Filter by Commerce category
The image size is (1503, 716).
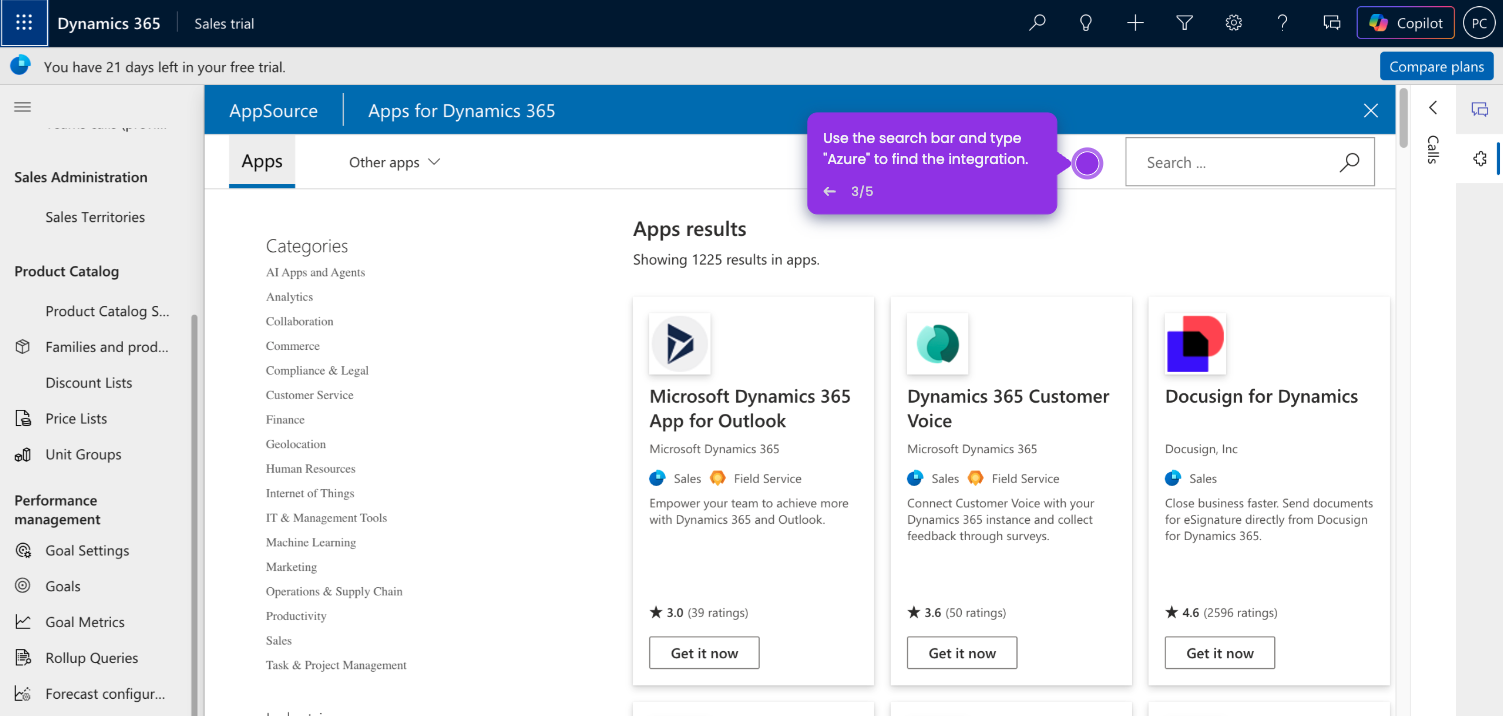292,346
